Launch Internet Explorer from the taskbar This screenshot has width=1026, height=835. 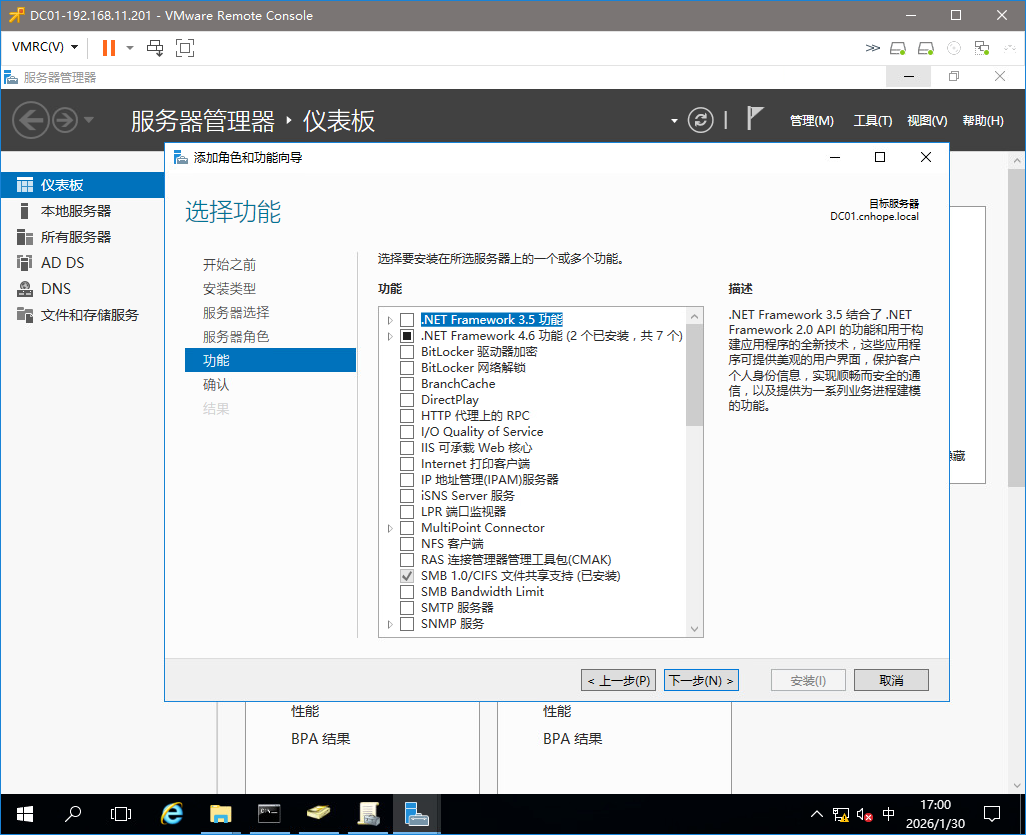pyautogui.click(x=171, y=814)
